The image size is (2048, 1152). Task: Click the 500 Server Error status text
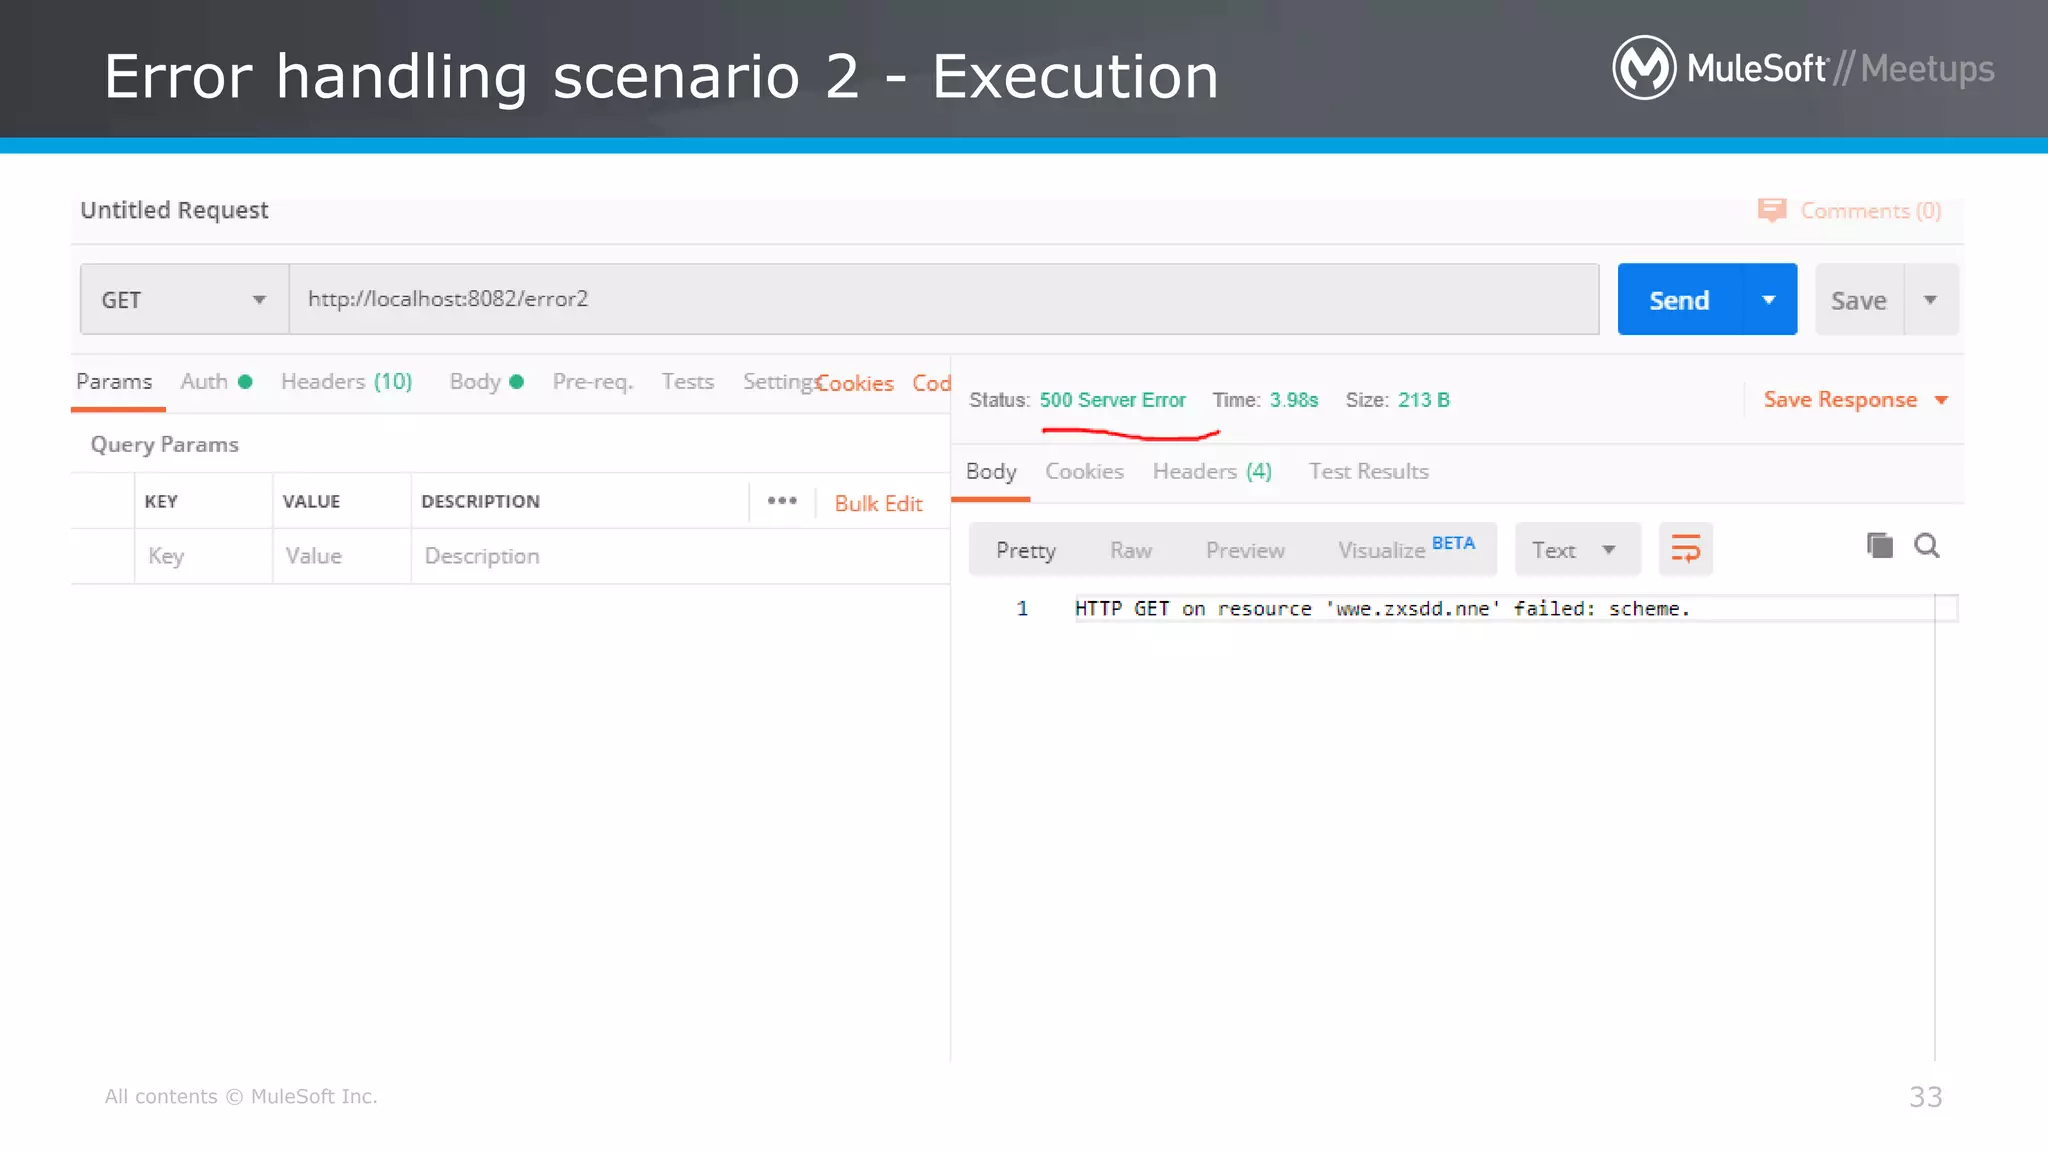coord(1112,400)
